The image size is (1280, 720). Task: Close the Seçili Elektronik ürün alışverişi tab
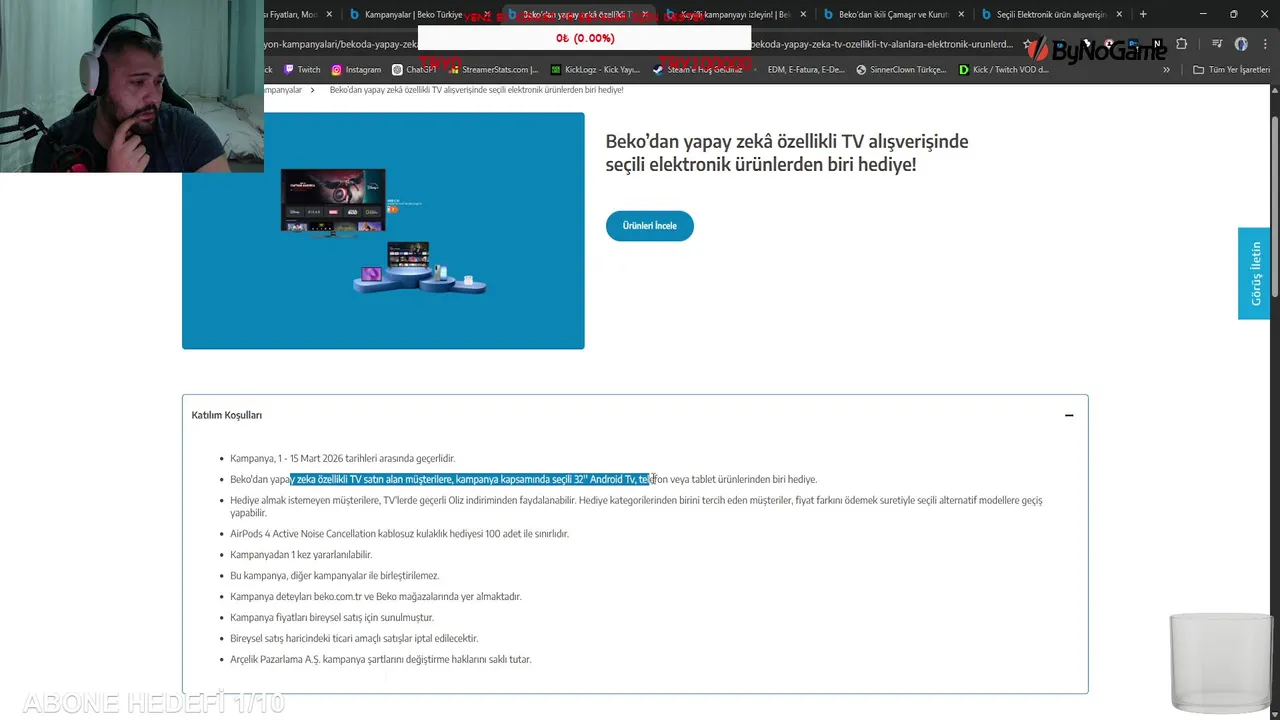point(1119,14)
